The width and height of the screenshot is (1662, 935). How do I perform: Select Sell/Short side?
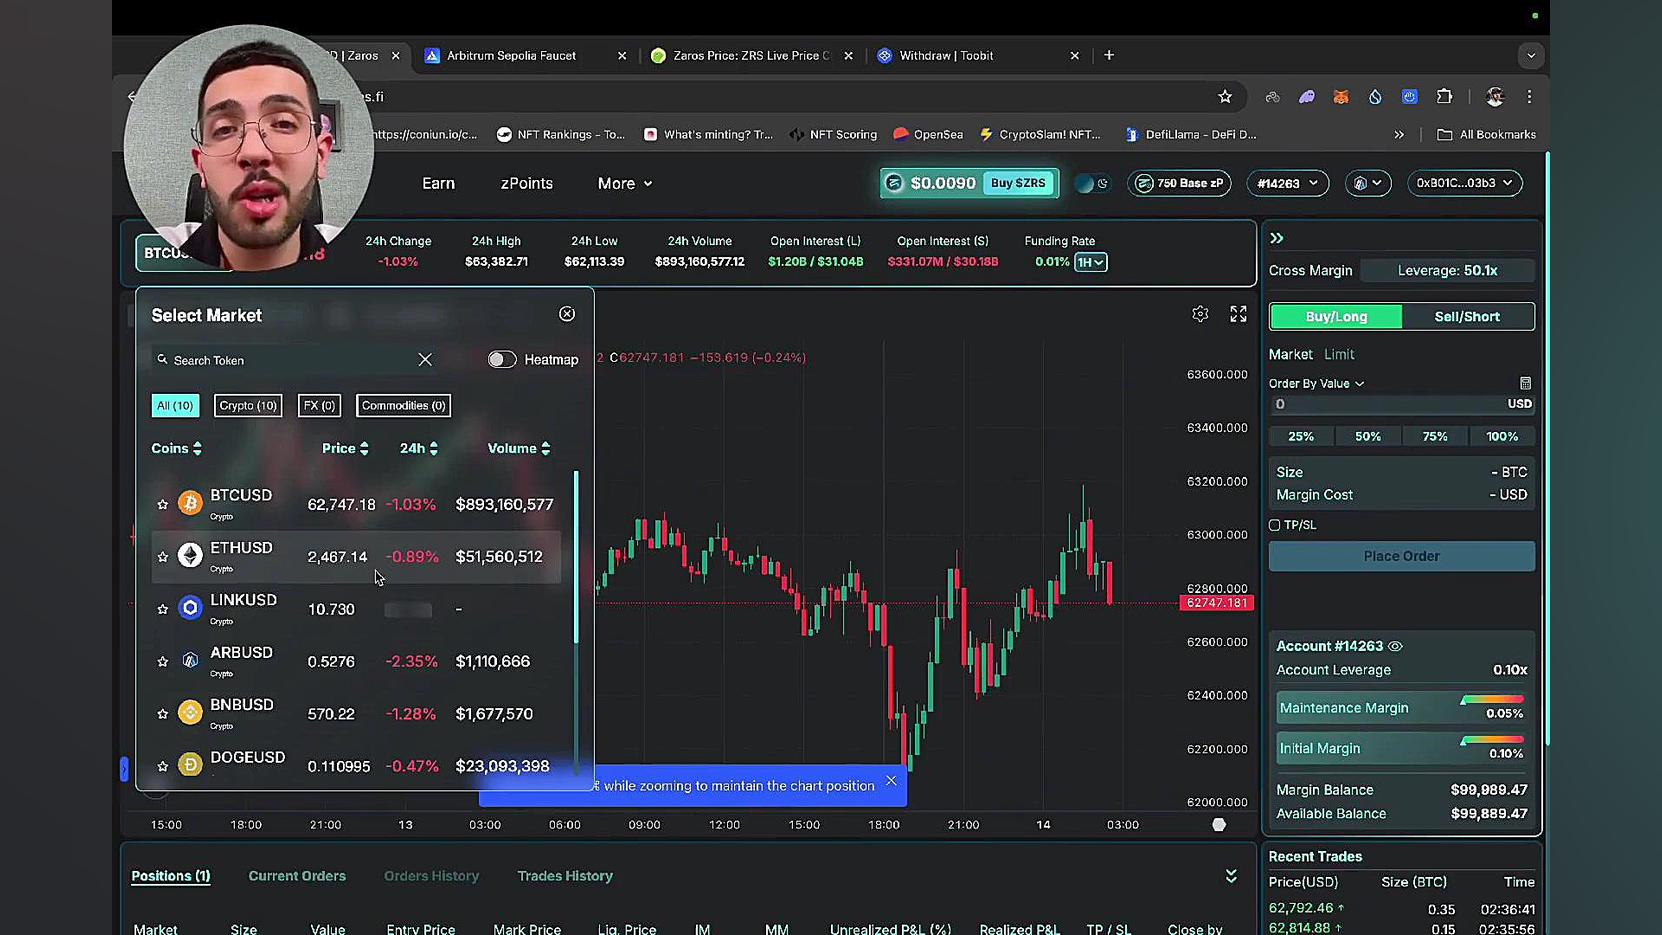coord(1467,317)
